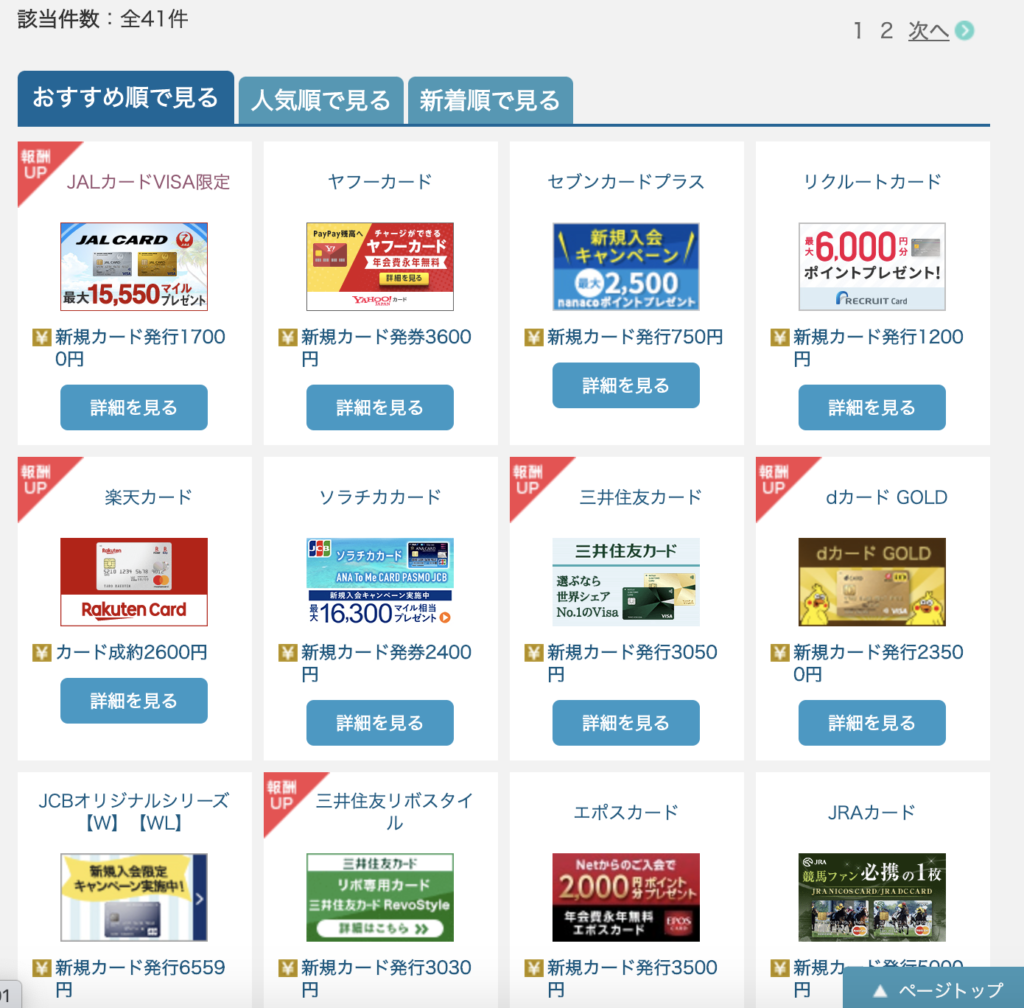Open the リクルートカード title link

click(x=872, y=181)
